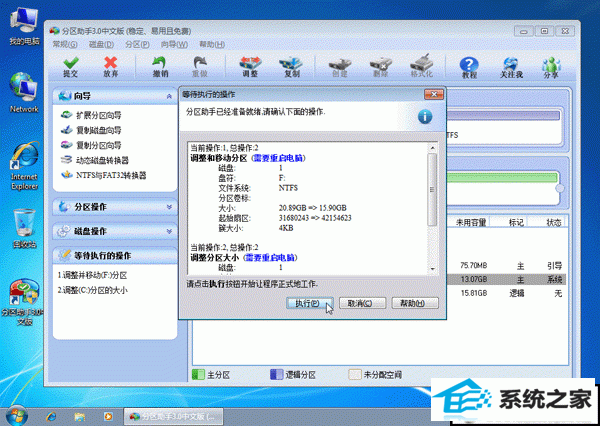Click the 创建 (Create) partition toolbar icon
This screenshot has height=426, width=600.
point(340,66)
